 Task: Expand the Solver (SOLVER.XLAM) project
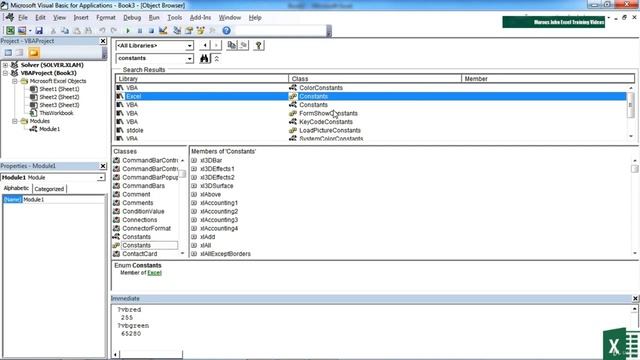[5, 65]
